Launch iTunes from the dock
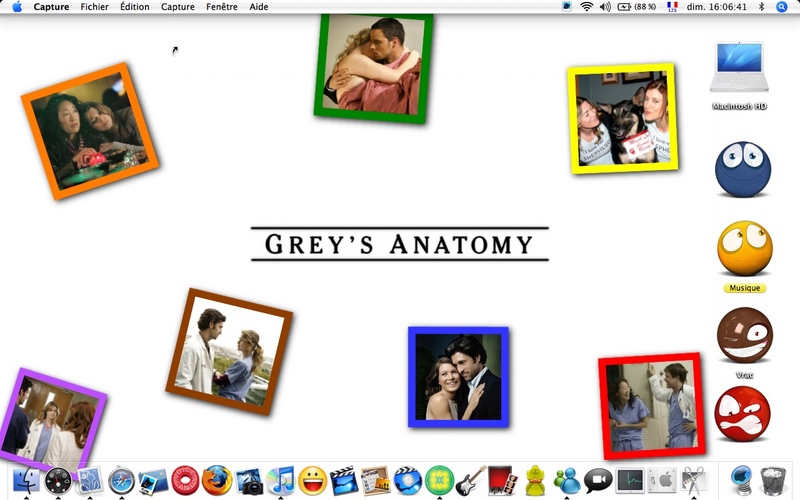The width and height of the screenshot is (800, 500). (x=281, y=481)
